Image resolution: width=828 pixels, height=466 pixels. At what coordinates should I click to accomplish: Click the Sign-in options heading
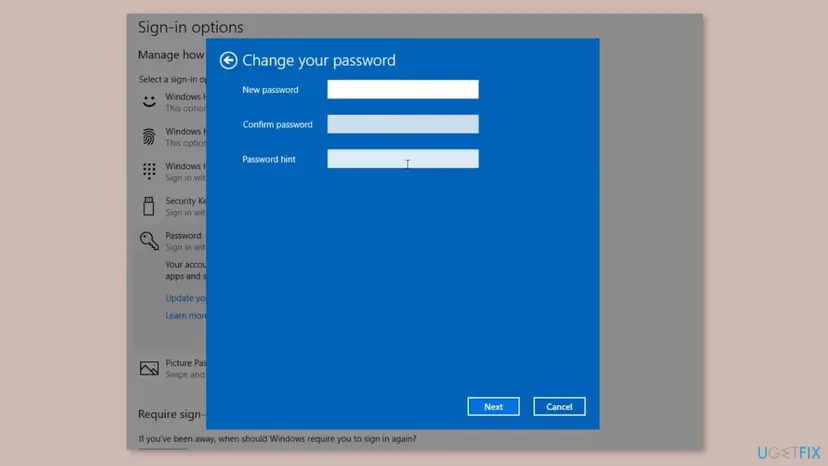[191, 27]
